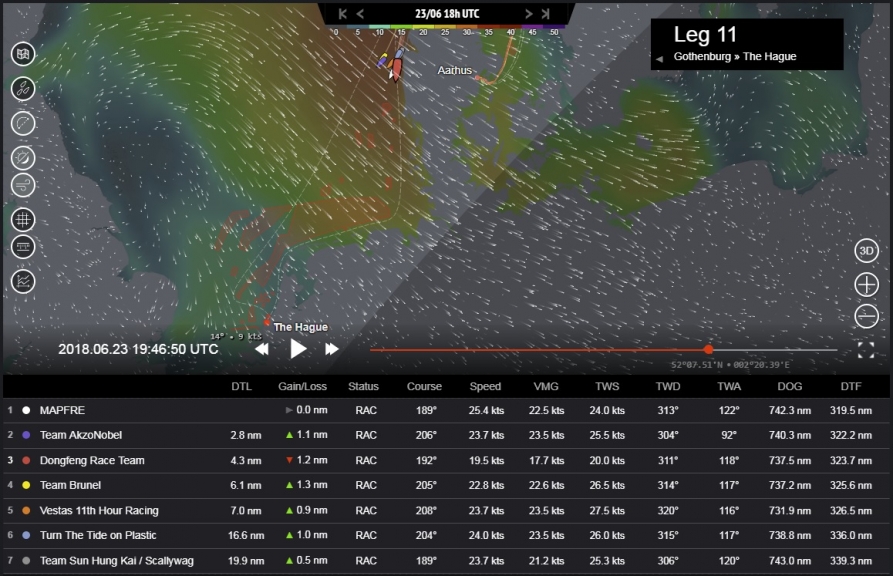
Task: Click the red boat marker on map
Action: (x=397, y=68)
